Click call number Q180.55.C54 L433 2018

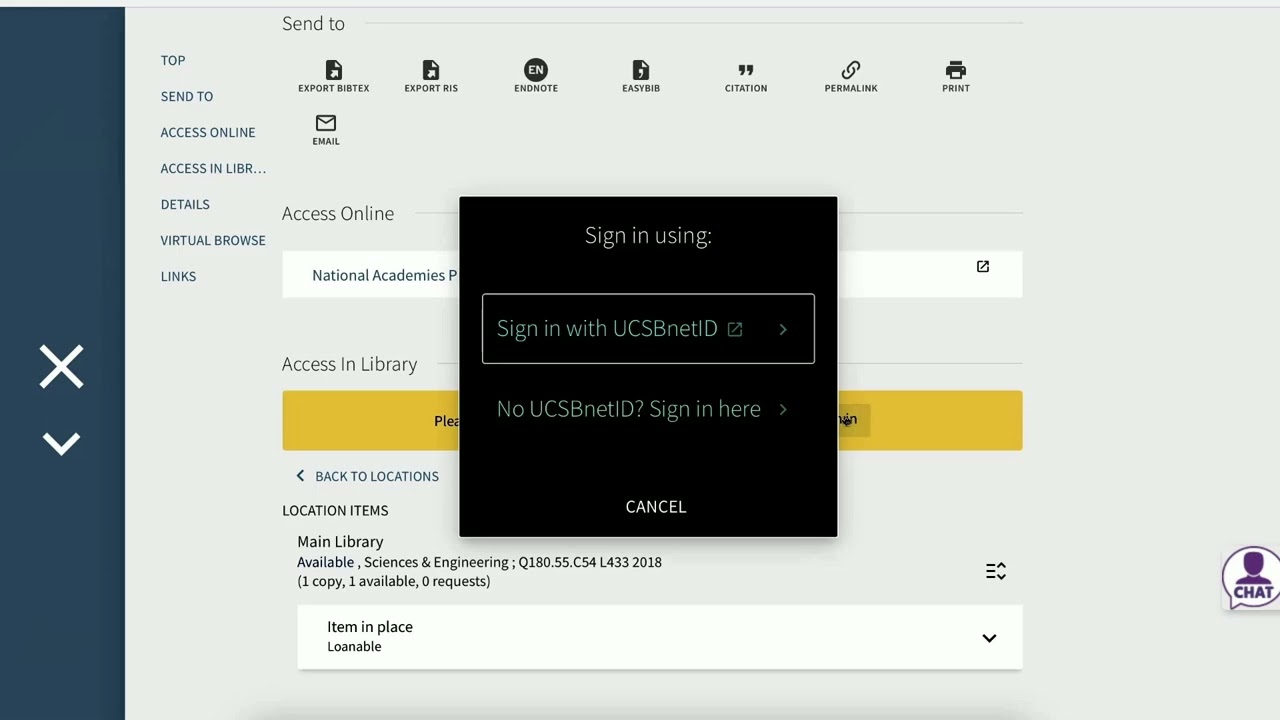coord(590,562)
